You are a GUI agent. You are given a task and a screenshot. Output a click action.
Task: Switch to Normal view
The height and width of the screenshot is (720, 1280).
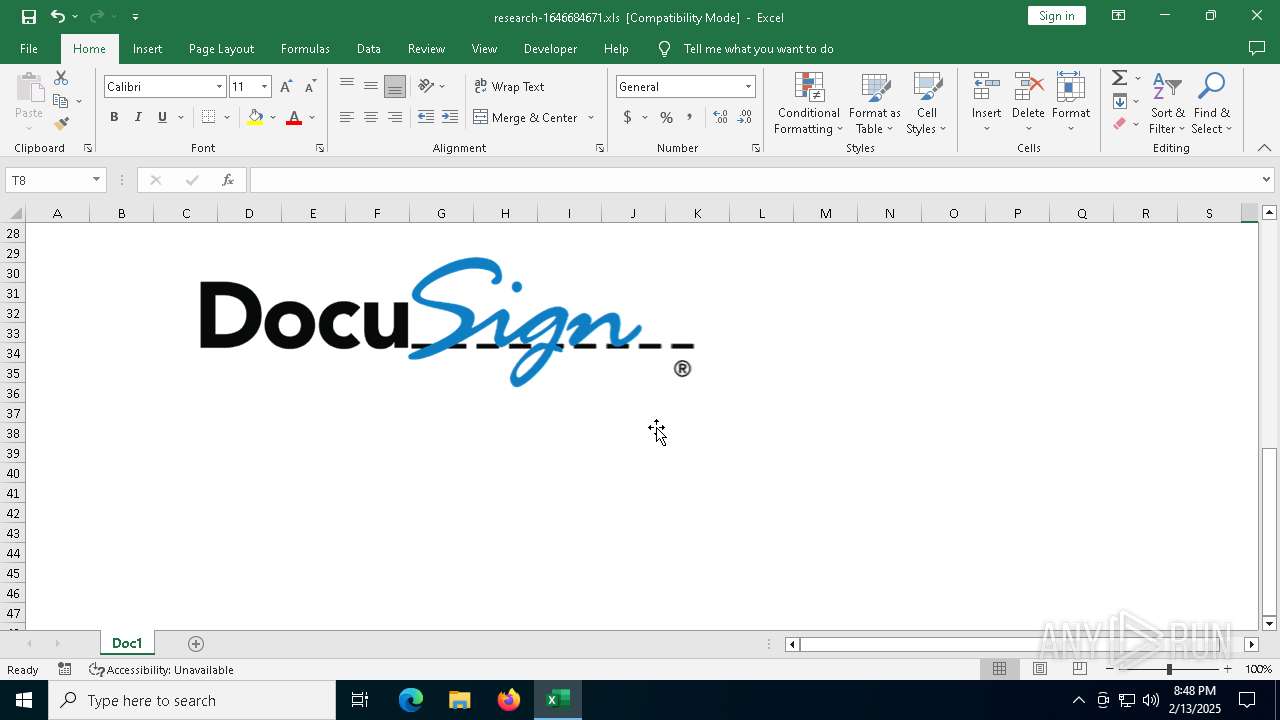coord(999,669)
